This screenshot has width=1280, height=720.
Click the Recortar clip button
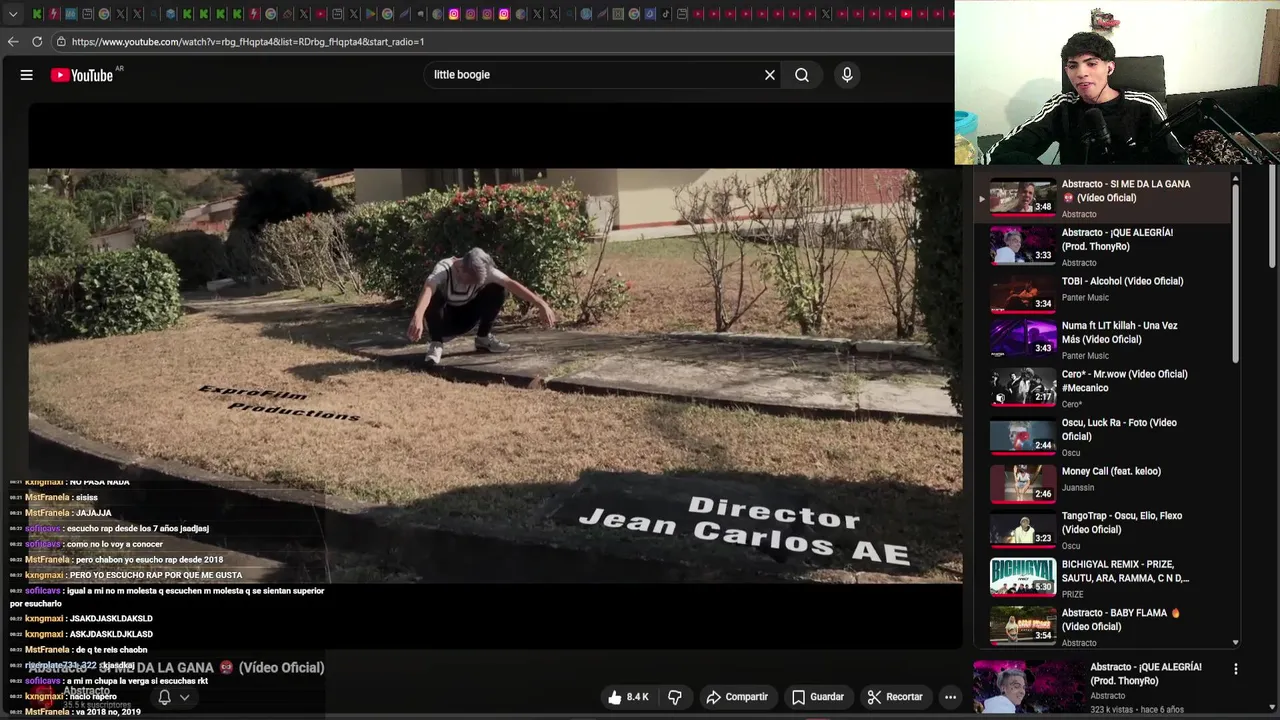[x=895, y=697]
